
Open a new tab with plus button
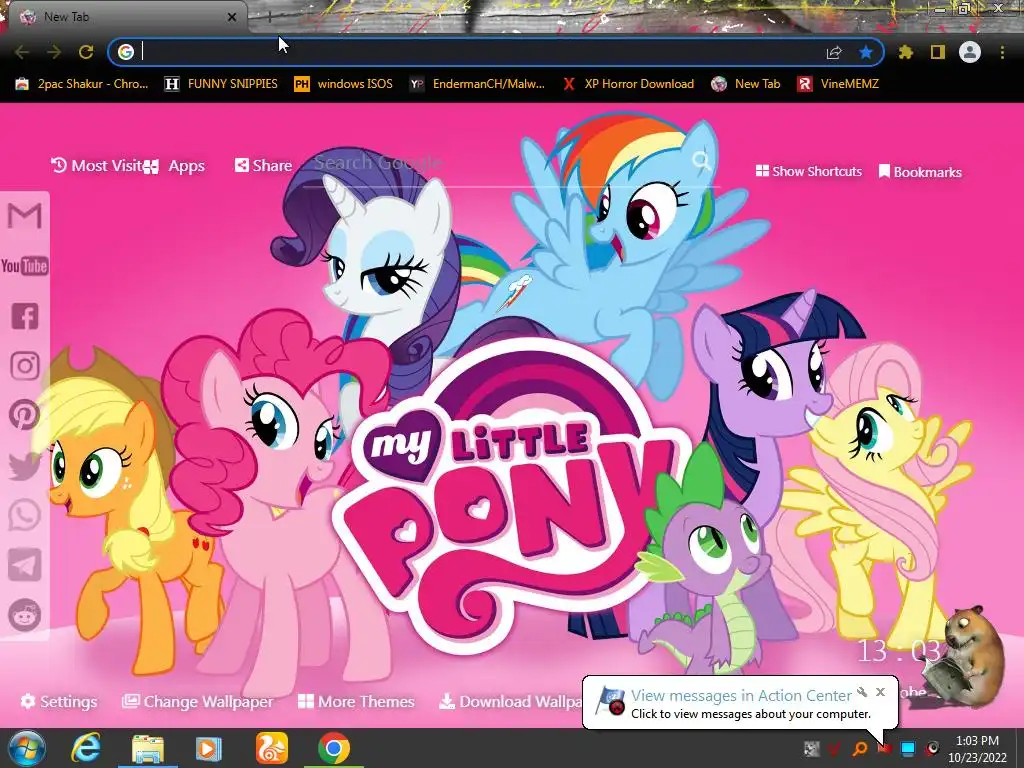coord(270,18)
